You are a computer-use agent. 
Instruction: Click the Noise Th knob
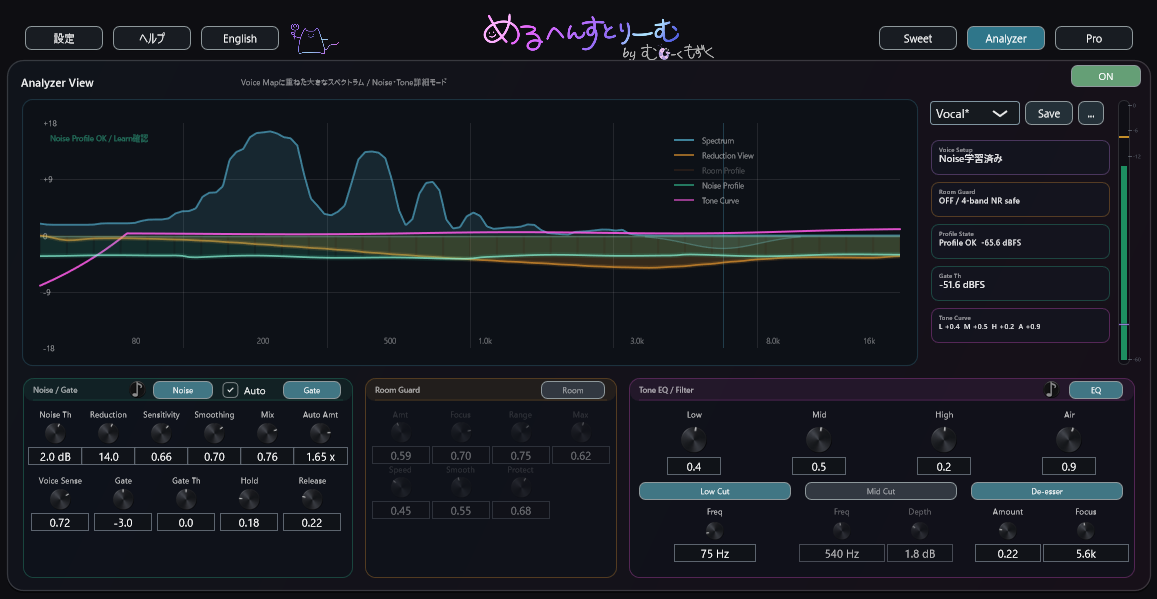click(55, 432)
